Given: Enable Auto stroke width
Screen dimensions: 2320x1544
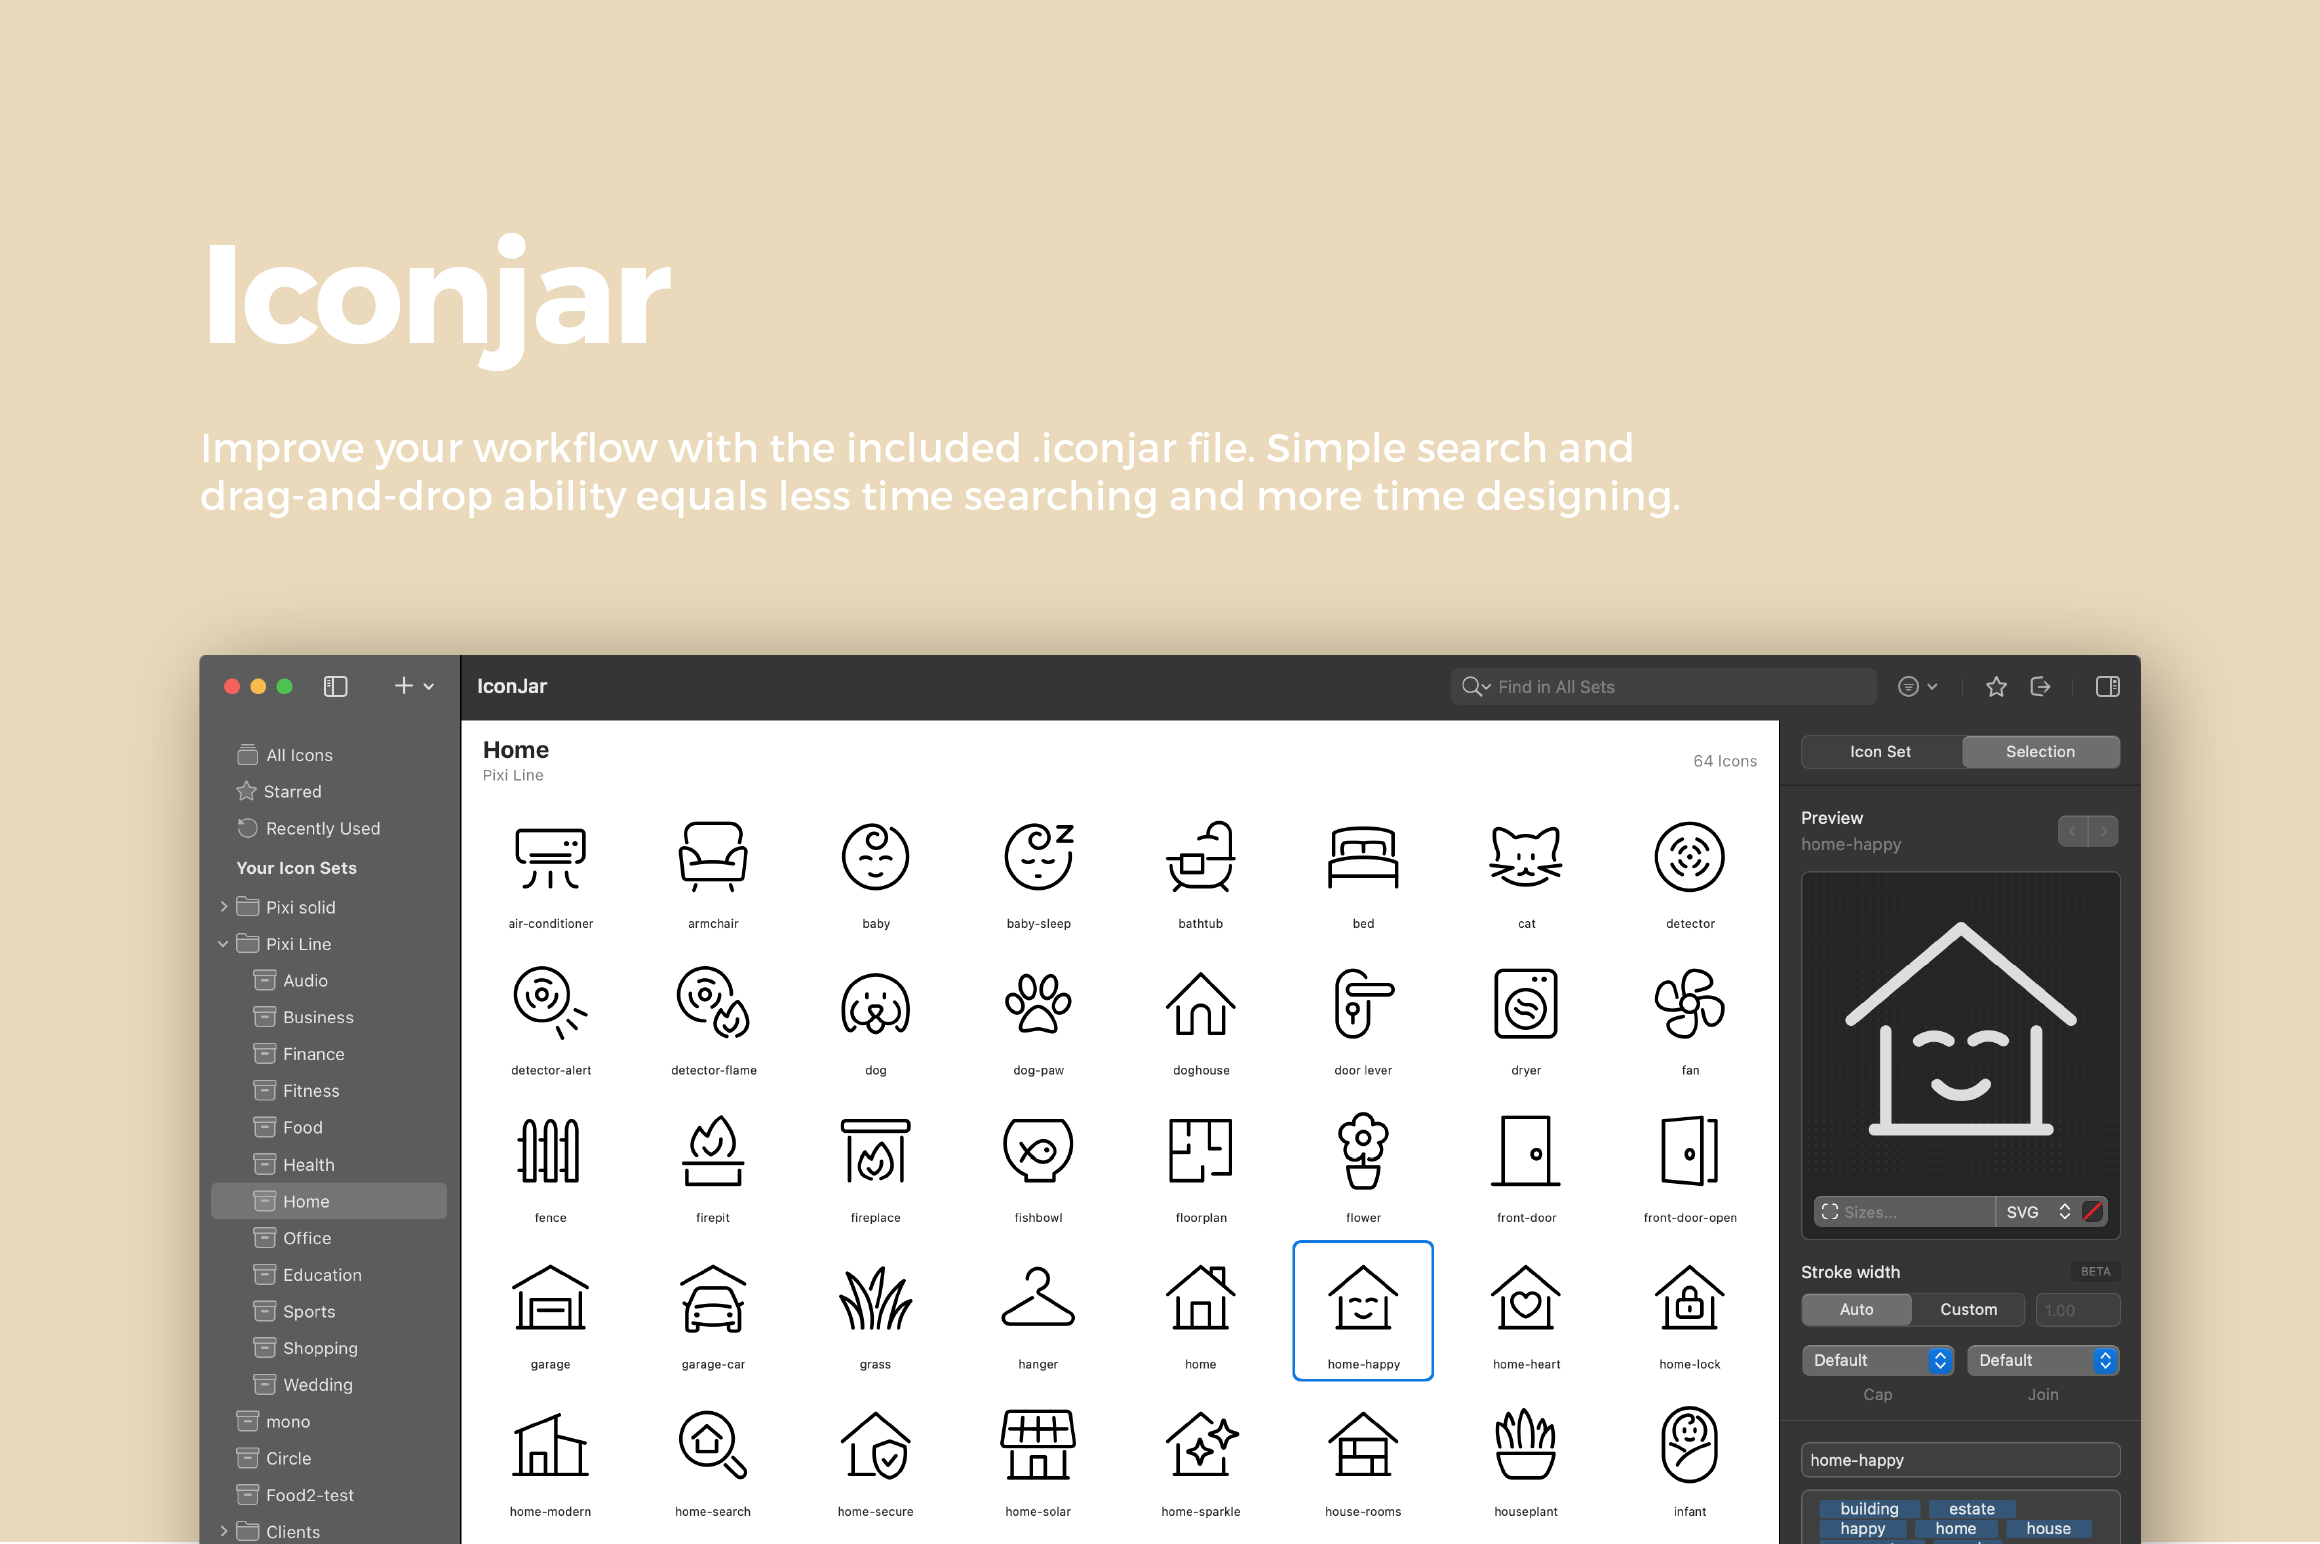Looking at the screenshot, I should pyautogui.click(x=1856, y=1309).
